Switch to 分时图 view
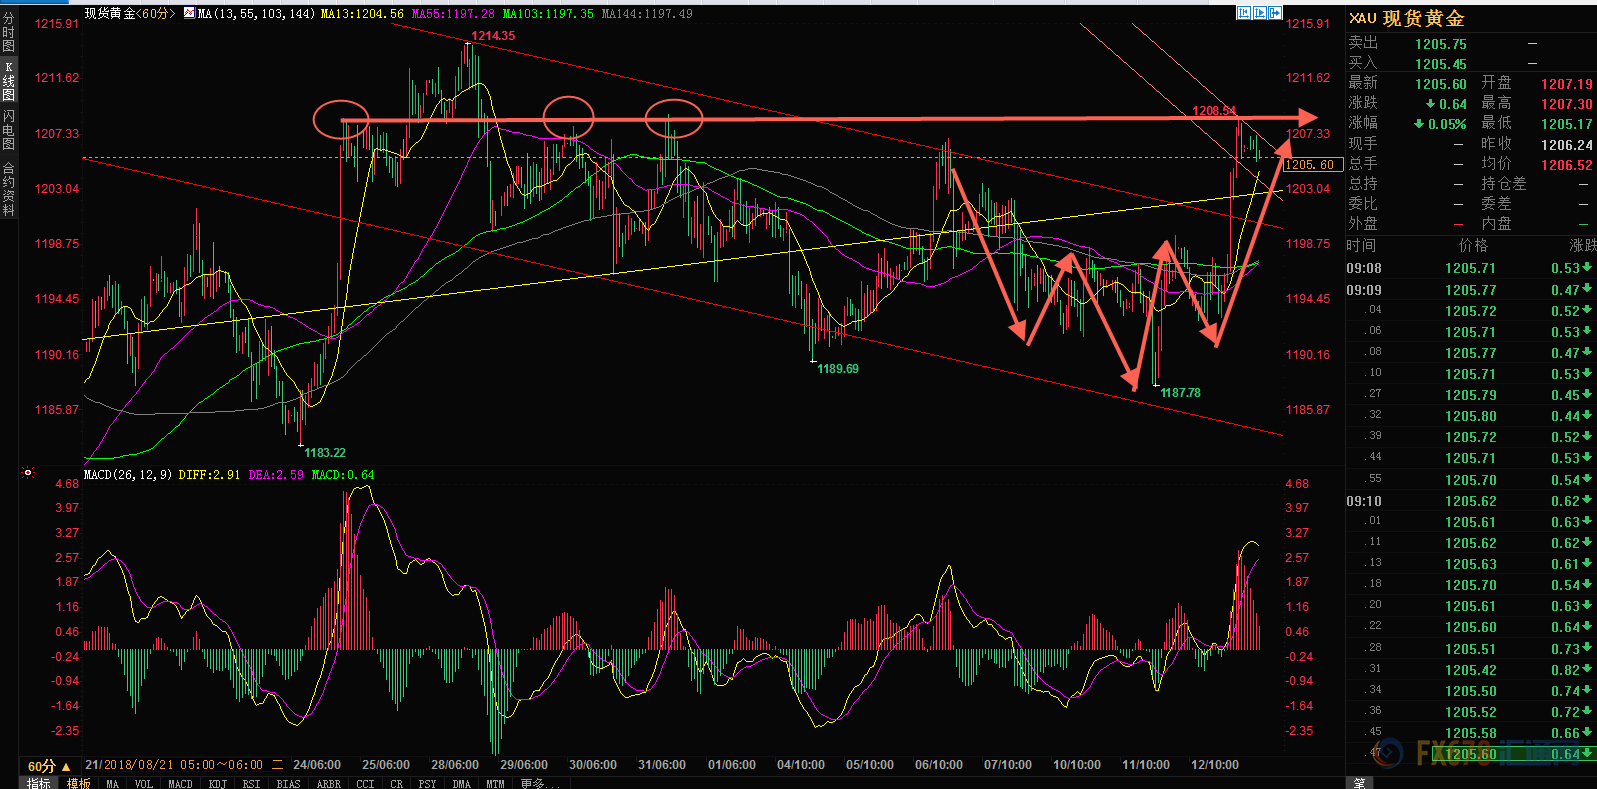The image size is (1597, 789). coord(9,32)
